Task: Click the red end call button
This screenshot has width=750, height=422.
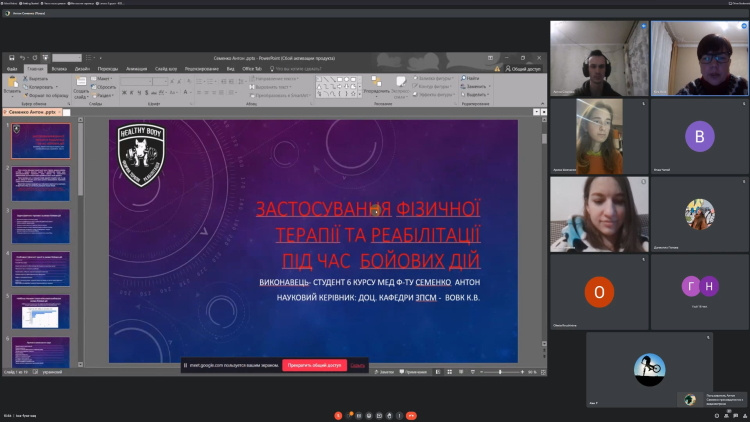Action: [411, 415]
